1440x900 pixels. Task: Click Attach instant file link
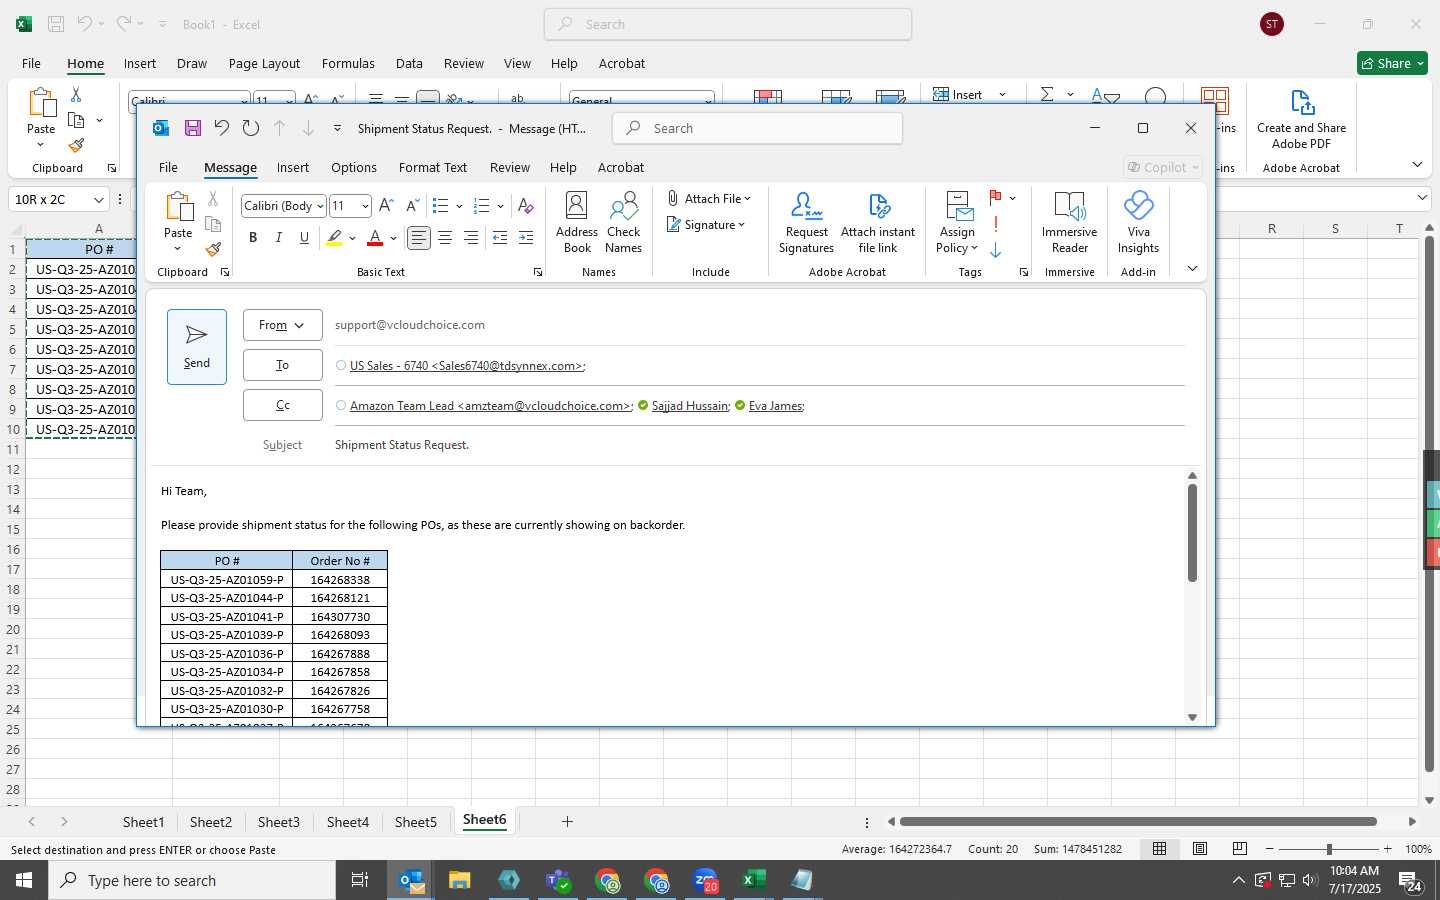tap(877, 222)
